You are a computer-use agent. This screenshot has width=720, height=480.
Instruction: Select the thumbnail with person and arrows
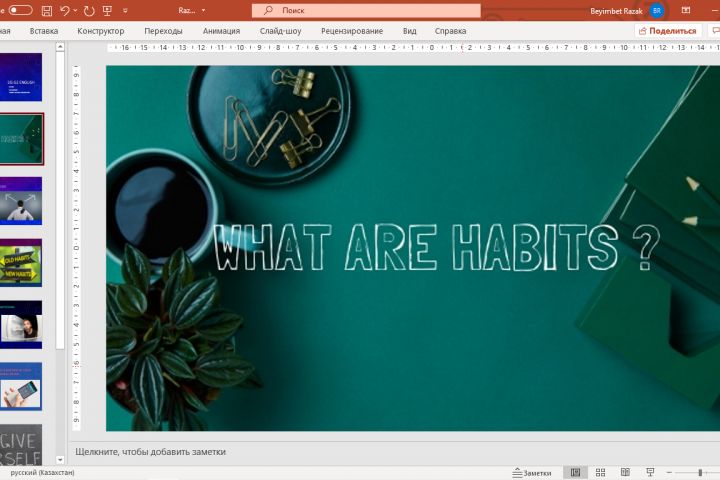21,201
